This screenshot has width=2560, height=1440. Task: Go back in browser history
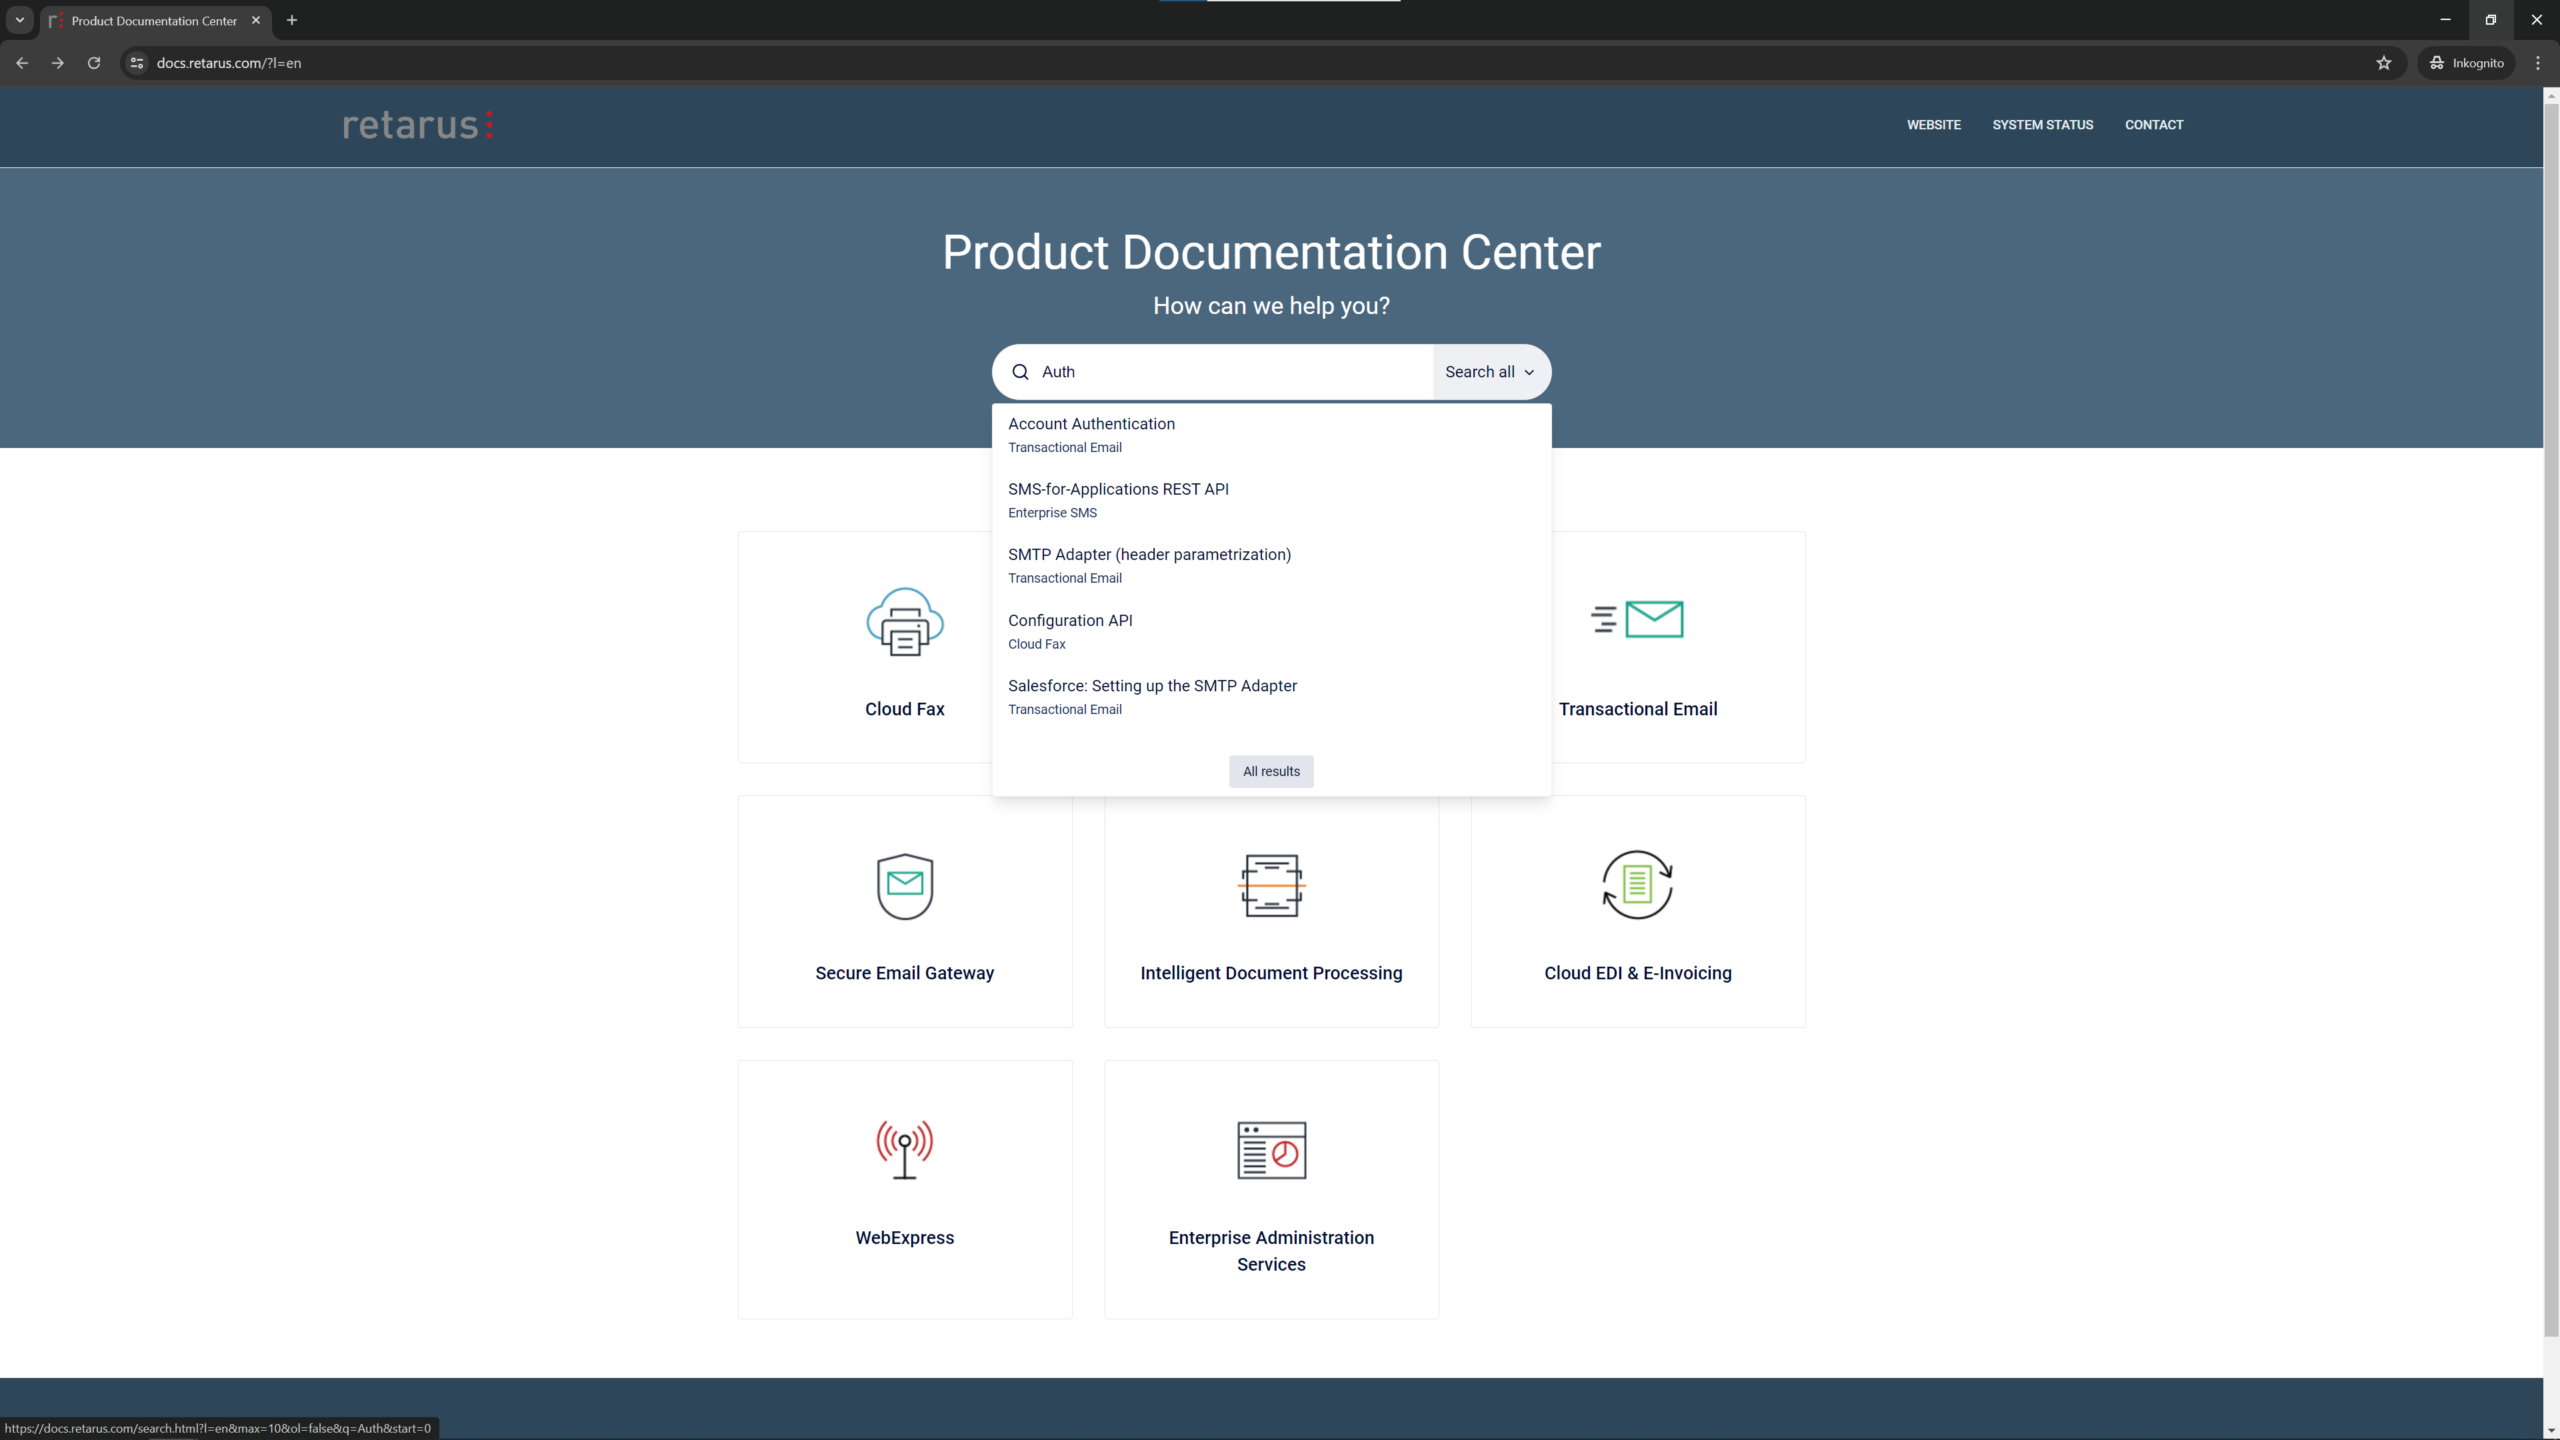pos(22,63)
